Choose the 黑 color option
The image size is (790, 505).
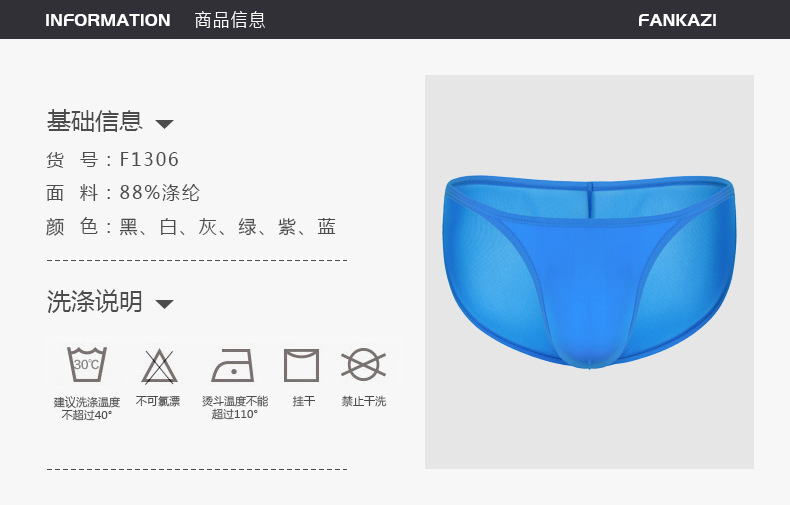click(128, 226)
